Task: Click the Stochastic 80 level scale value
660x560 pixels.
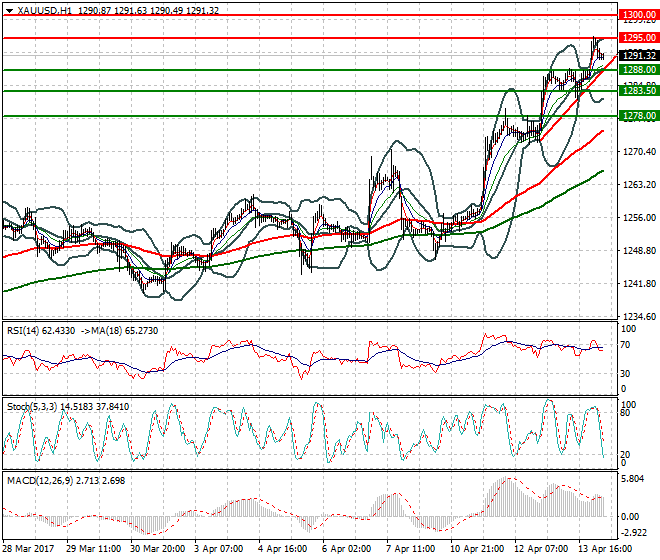Action: [x=625, y=413]
